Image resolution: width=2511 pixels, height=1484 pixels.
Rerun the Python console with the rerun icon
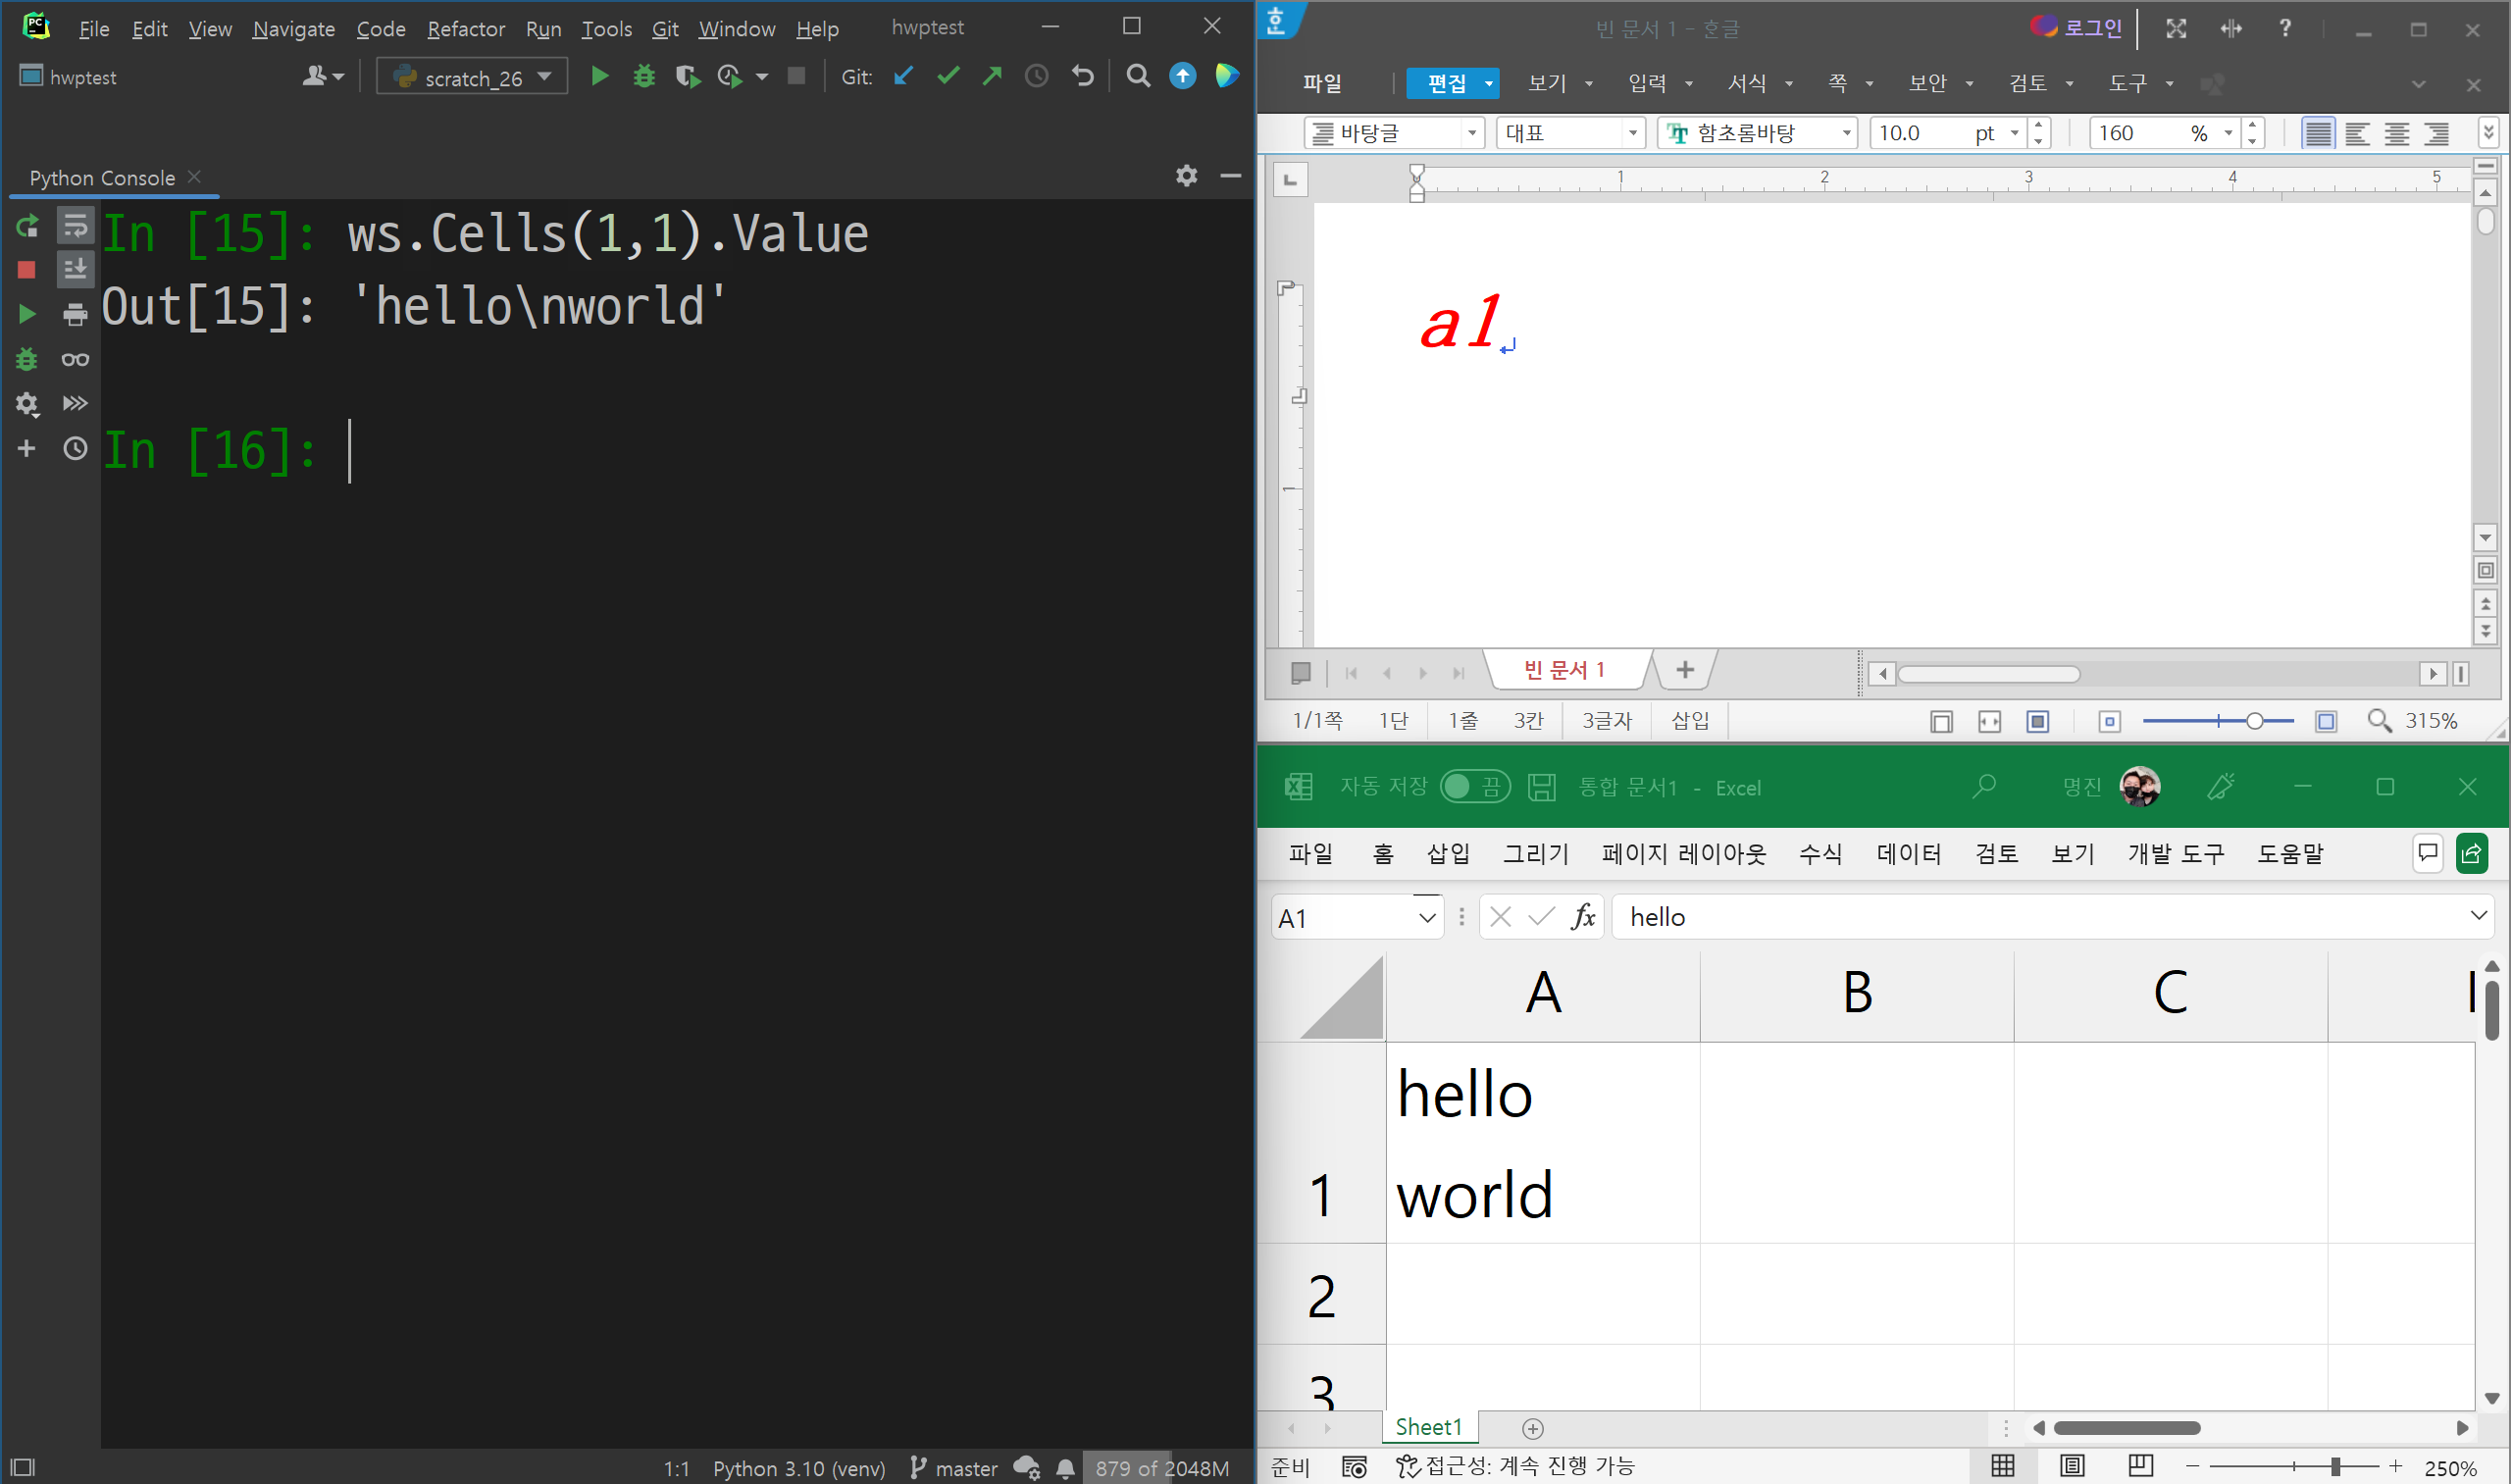pyautogui.click(x=27, y=227)
